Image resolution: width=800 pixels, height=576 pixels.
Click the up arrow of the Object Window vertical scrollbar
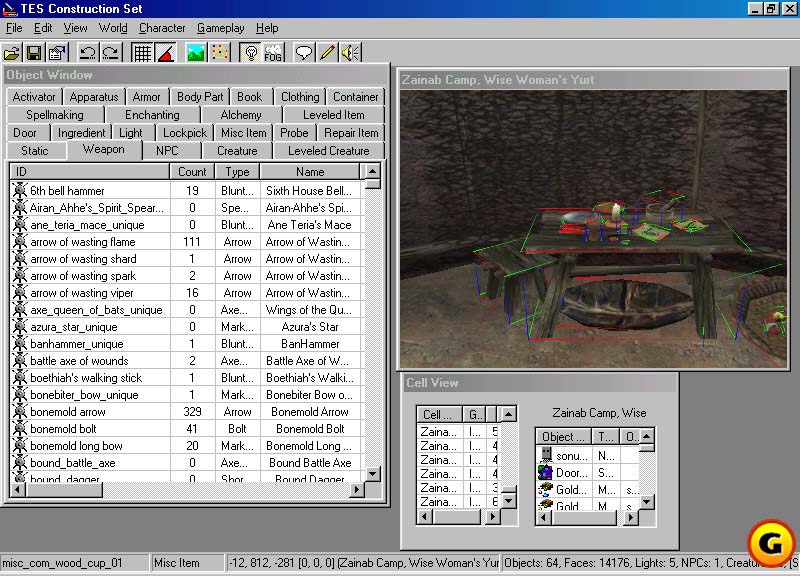pyautogui.click(x=372, y=171)
